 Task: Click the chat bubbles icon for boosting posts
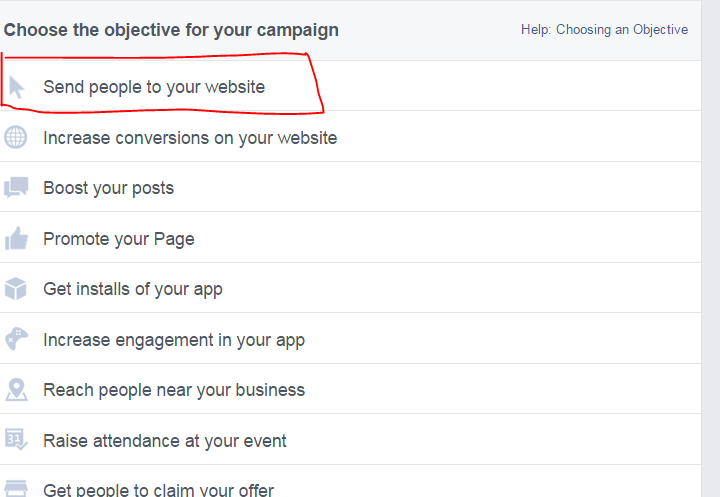(16, 187)
